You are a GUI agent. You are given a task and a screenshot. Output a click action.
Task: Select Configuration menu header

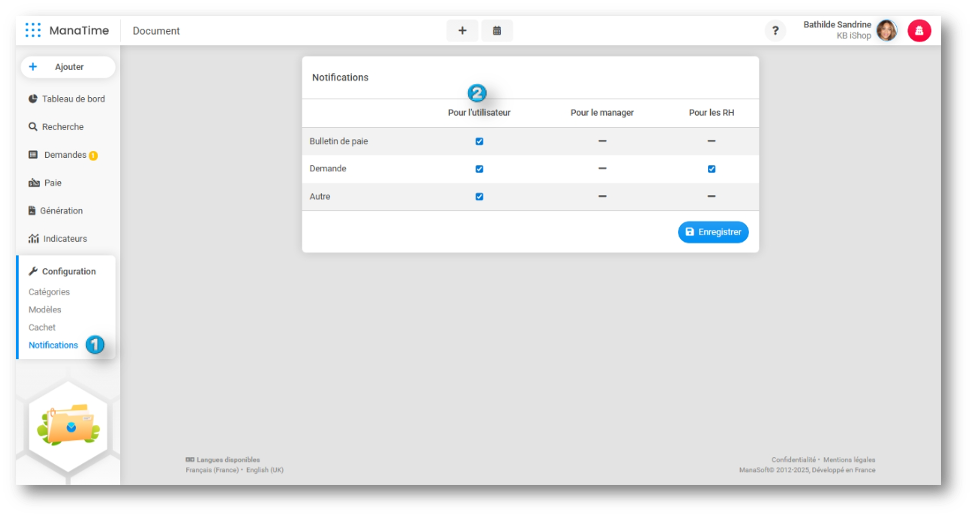[x=68, y=271]
